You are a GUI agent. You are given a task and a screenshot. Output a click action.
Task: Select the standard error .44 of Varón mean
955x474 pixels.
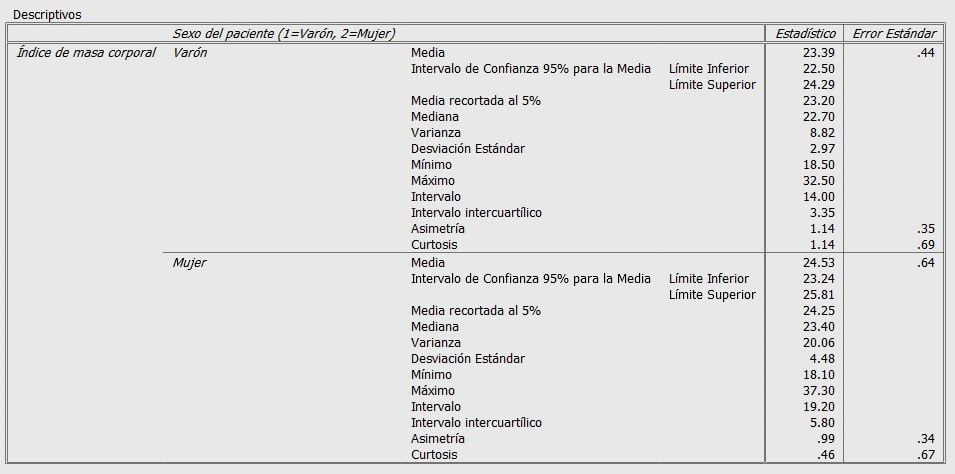coord(925,52)
